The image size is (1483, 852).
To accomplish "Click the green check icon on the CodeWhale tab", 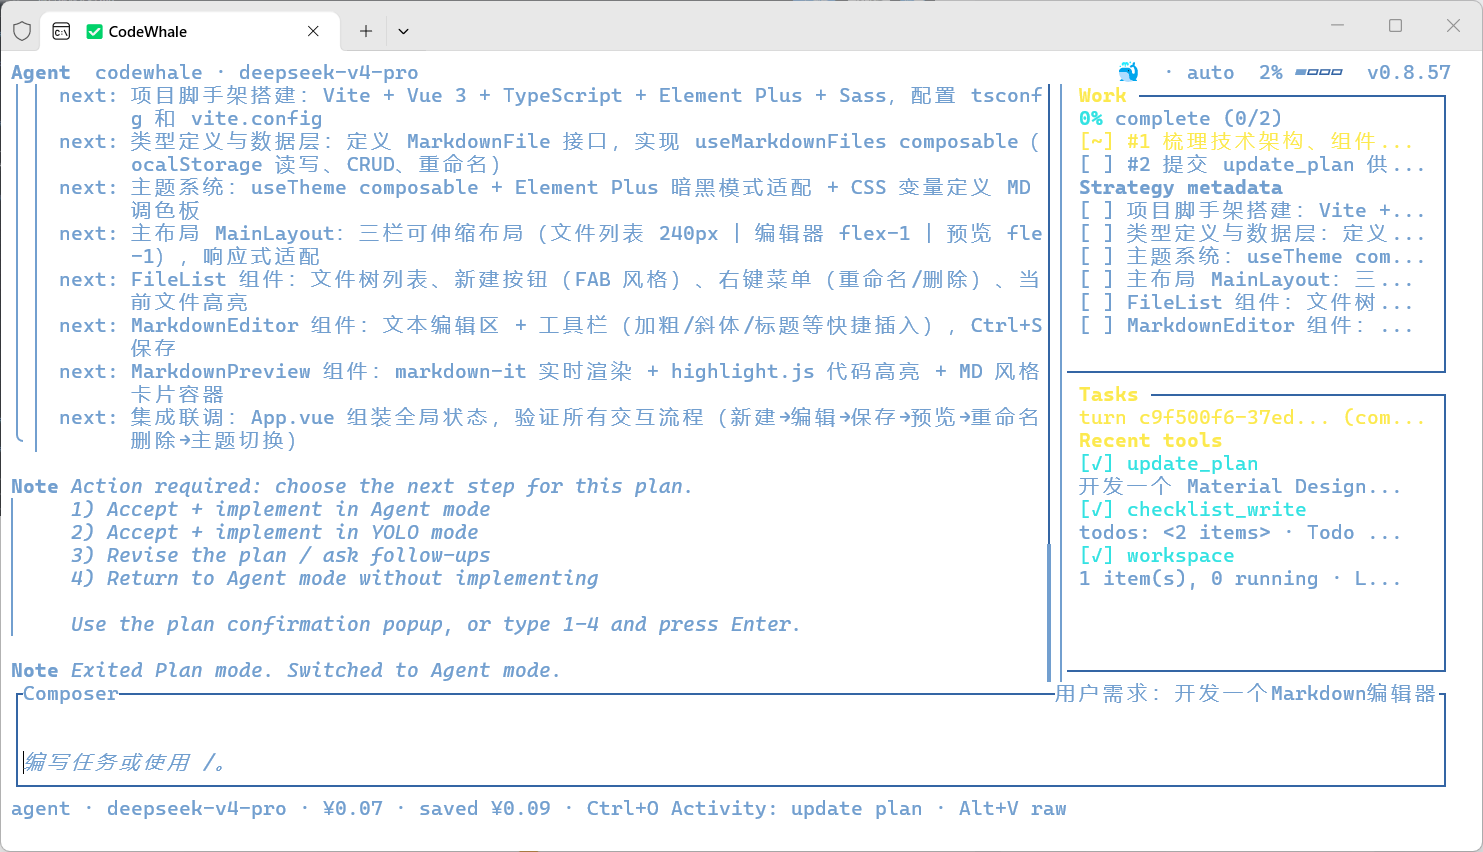I will point(95,32).
